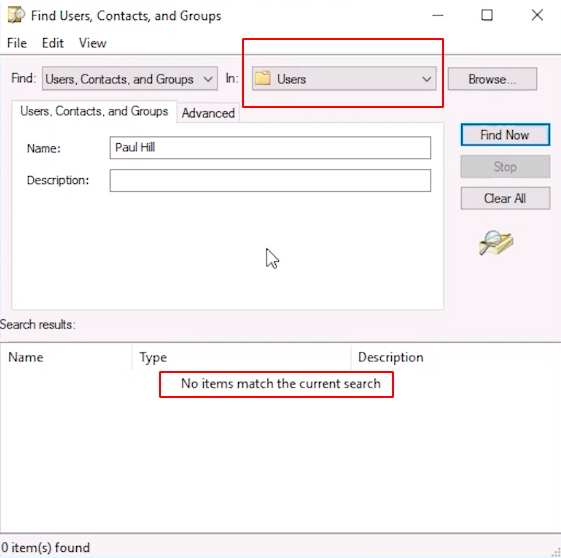Expand the Find type dropdown
This screenshot has width=561, height=558.
pos(130,78)
